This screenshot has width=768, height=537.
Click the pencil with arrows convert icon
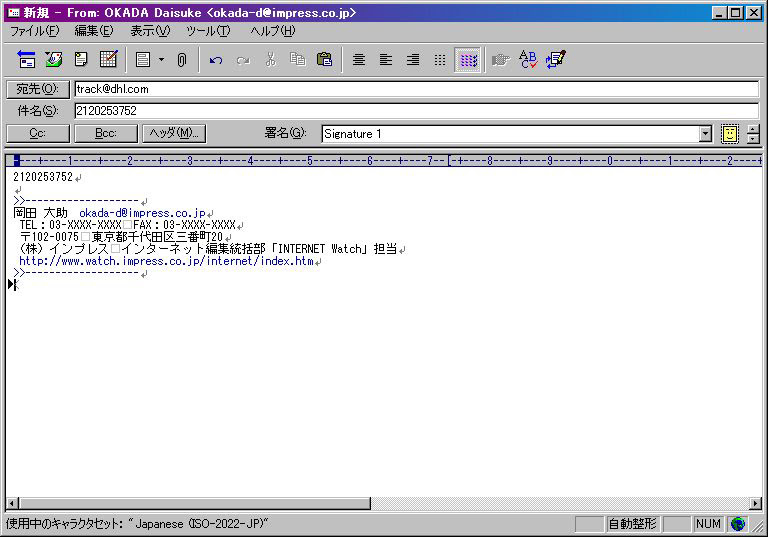(555, 60)
